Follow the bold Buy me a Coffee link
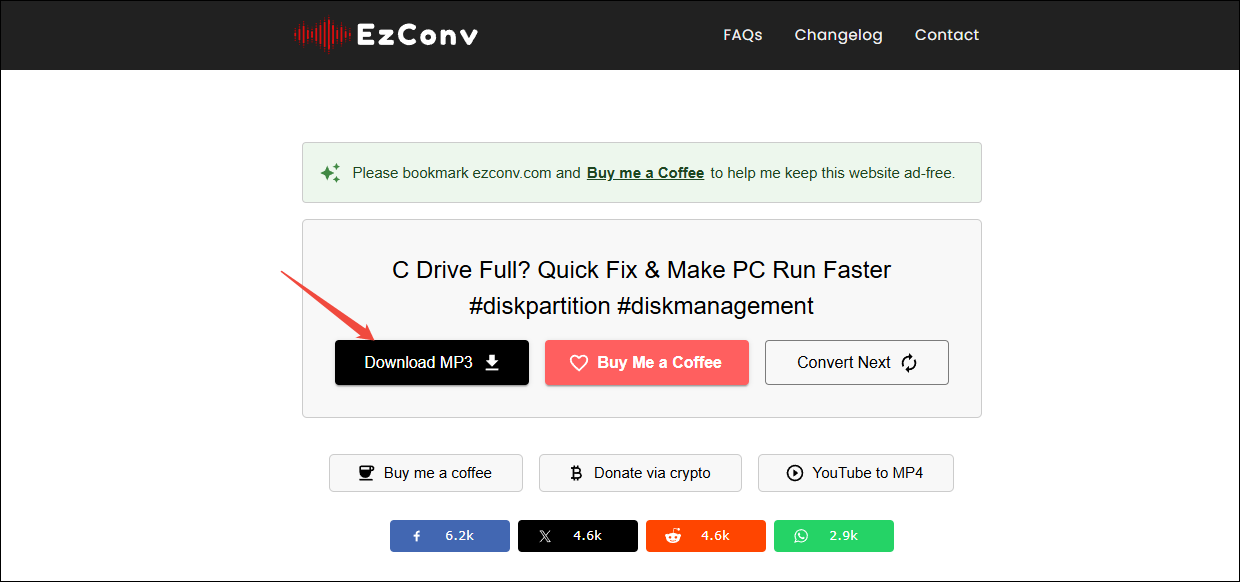 [x=645, y=173]
